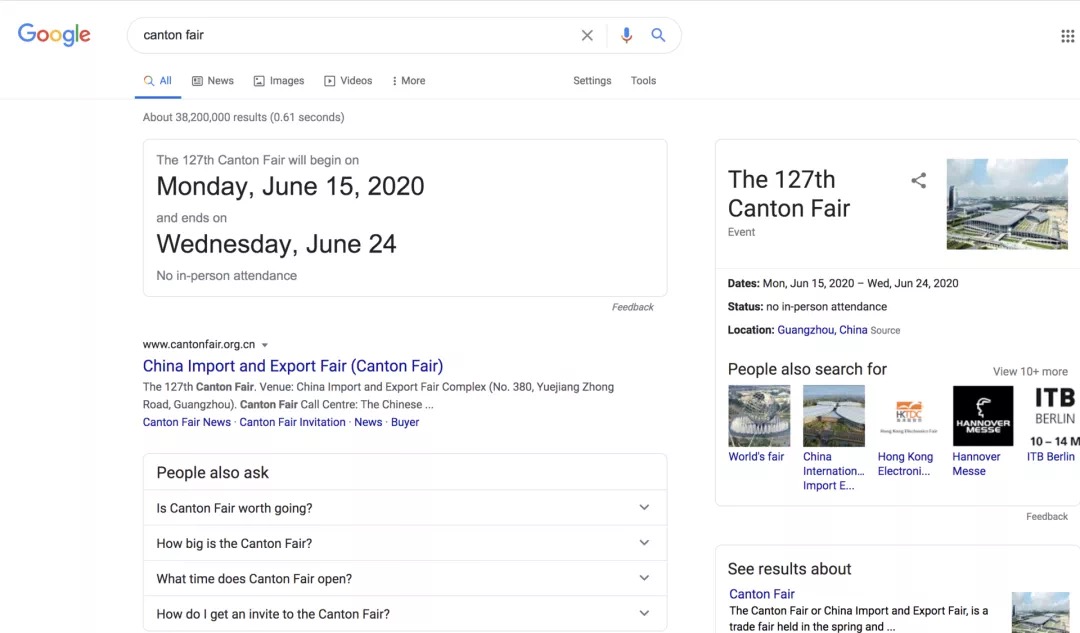Share the 127th Canton Fair event panel

pos(919,180)
